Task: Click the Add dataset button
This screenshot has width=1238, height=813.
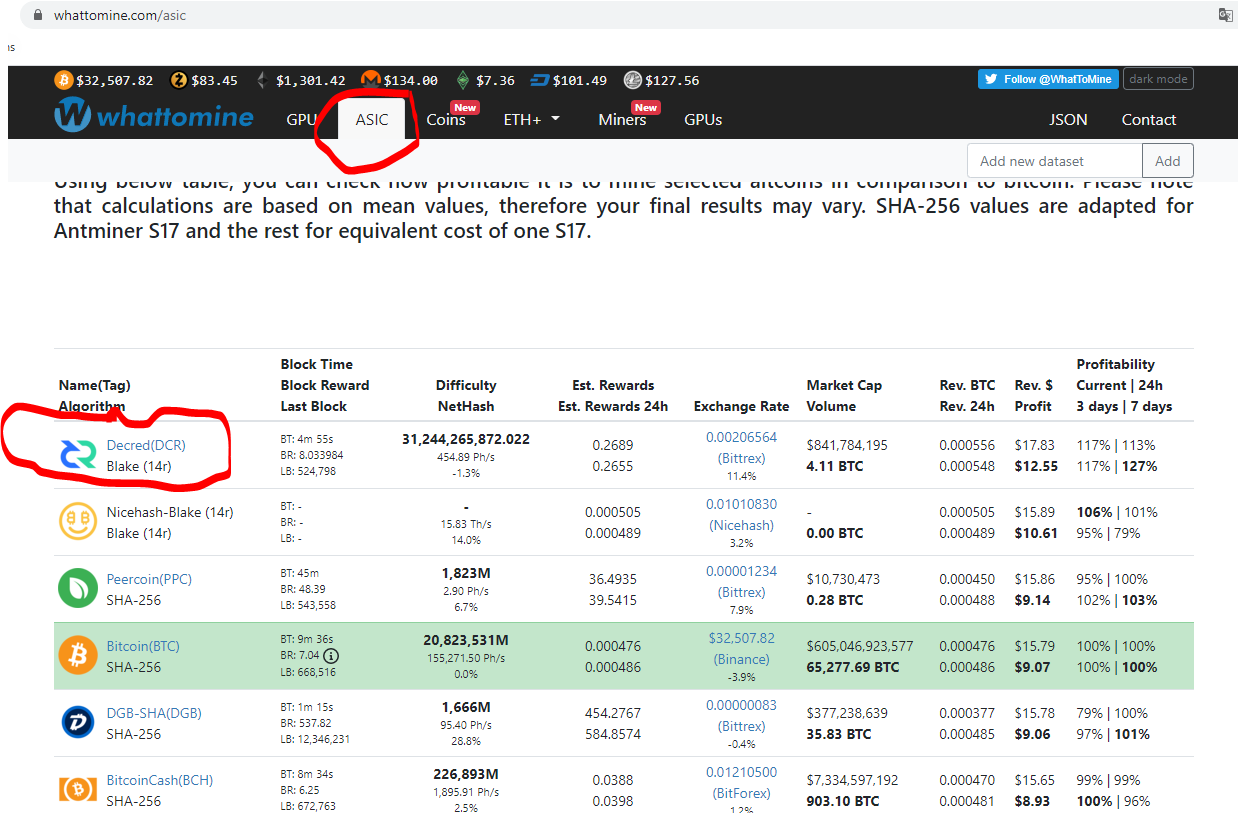Action: click(1167, 161)
